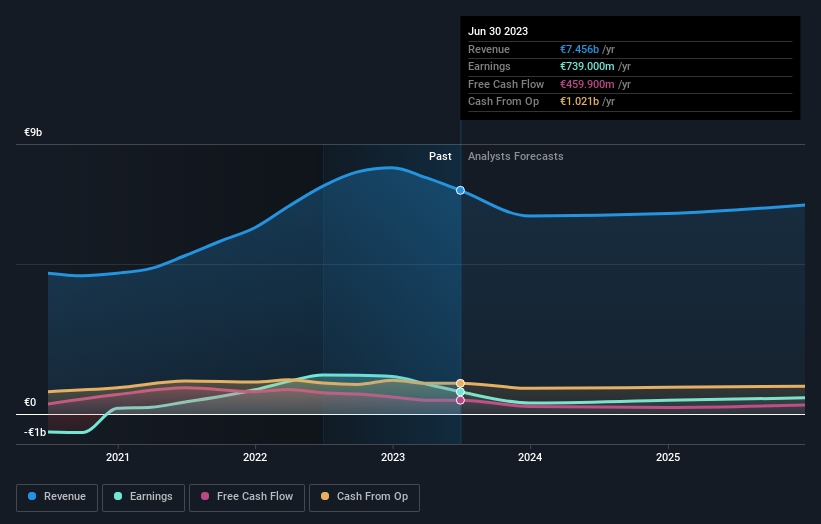Click the 'Analysts Forecasts' label
This screenshot has height=524, width=821.
516,157
